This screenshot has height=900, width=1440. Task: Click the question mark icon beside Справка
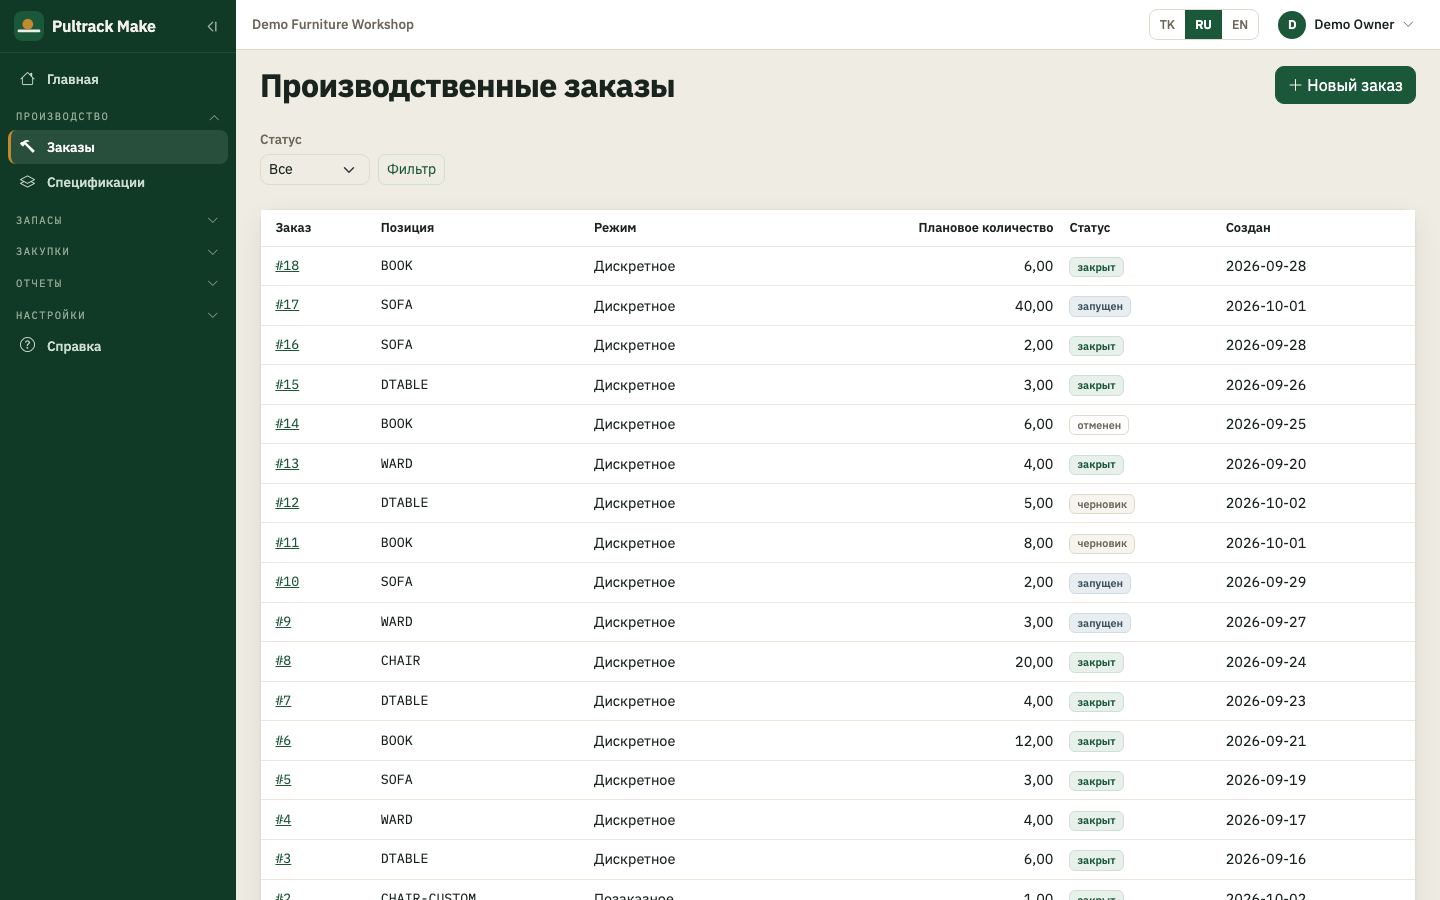(28, 346)
